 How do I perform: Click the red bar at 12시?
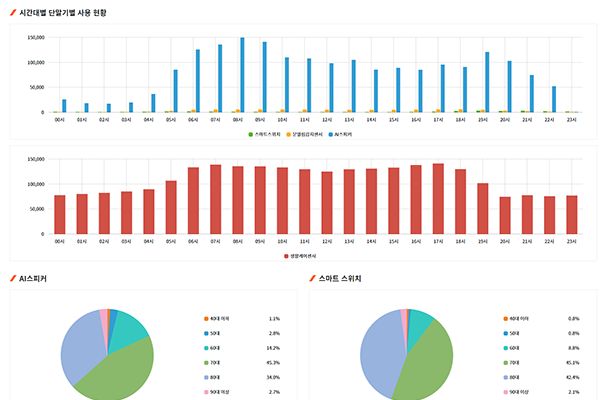pos(327,203)
